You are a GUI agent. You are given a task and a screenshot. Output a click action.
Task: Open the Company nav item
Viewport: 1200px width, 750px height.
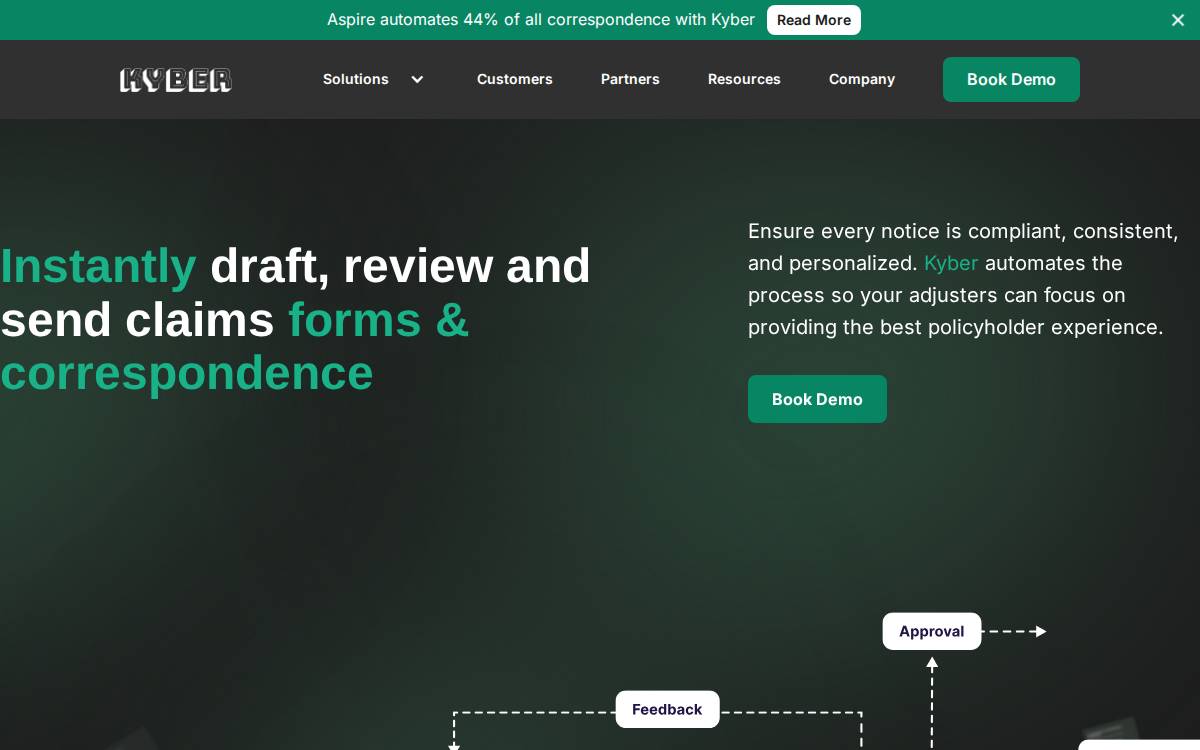click(x=862, y=79)
